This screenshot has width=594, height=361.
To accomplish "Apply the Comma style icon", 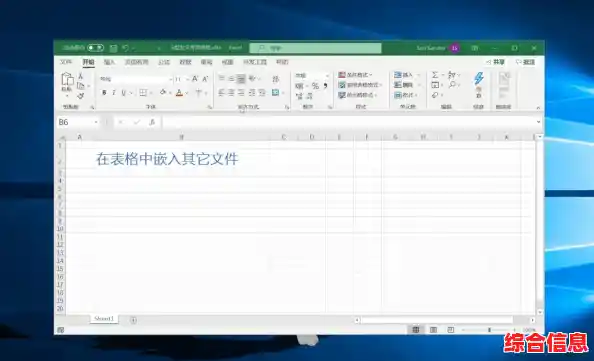I will point(325,86).
